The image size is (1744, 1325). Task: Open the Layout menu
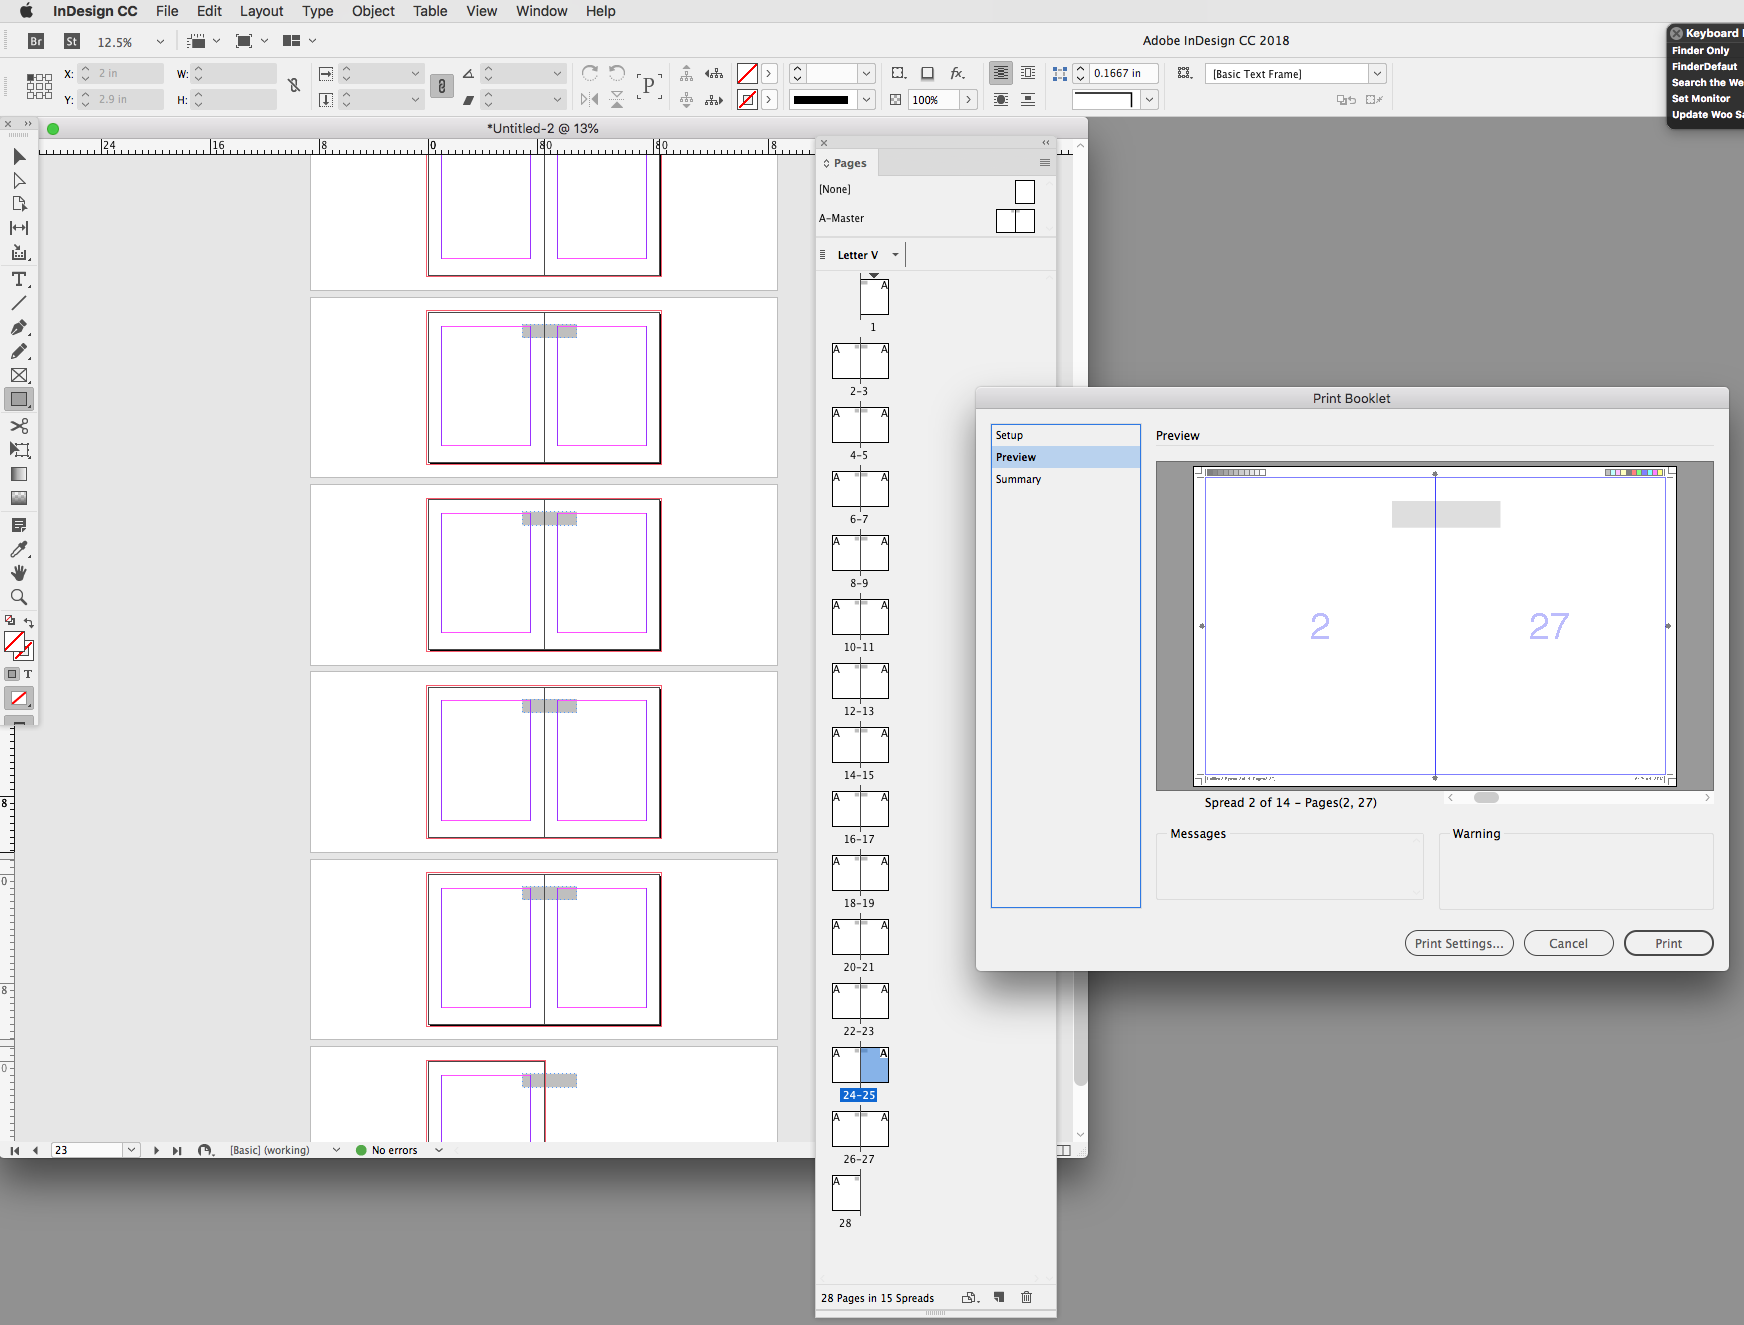click(262, 11)
